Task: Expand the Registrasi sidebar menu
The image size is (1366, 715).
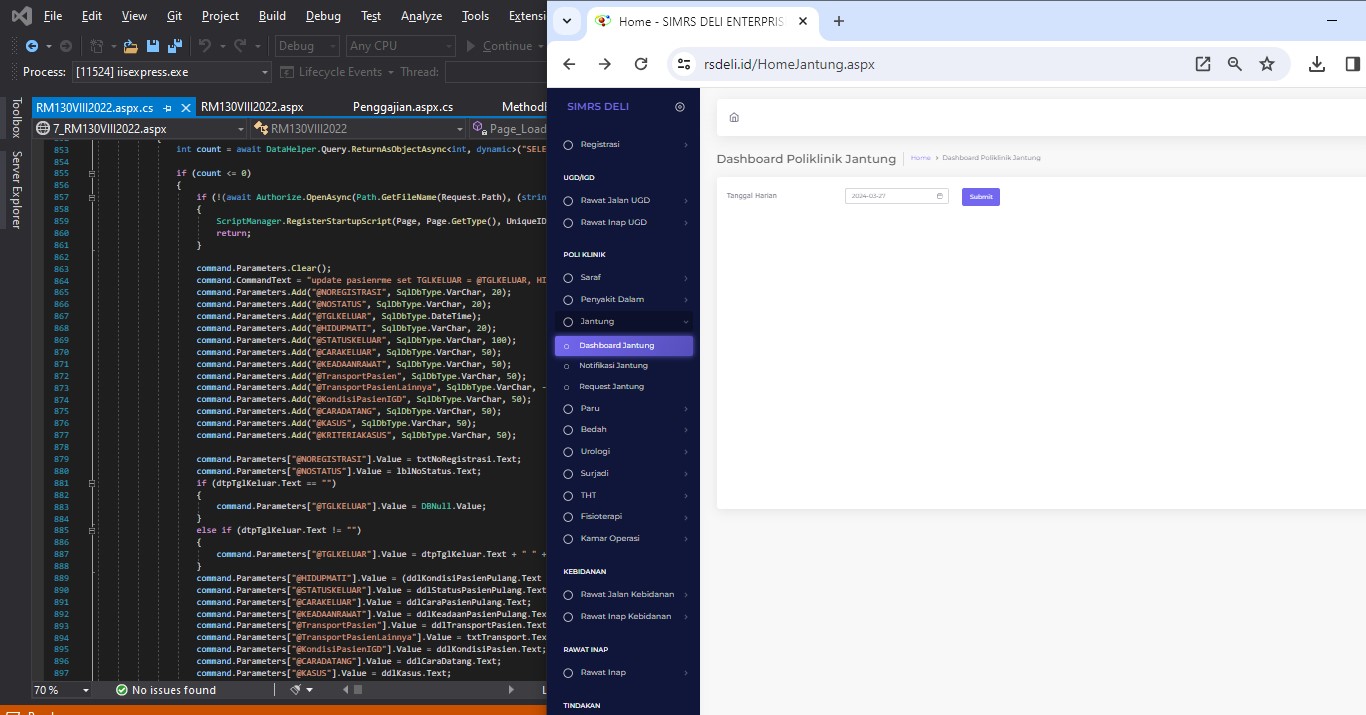Action: [624, 145]
